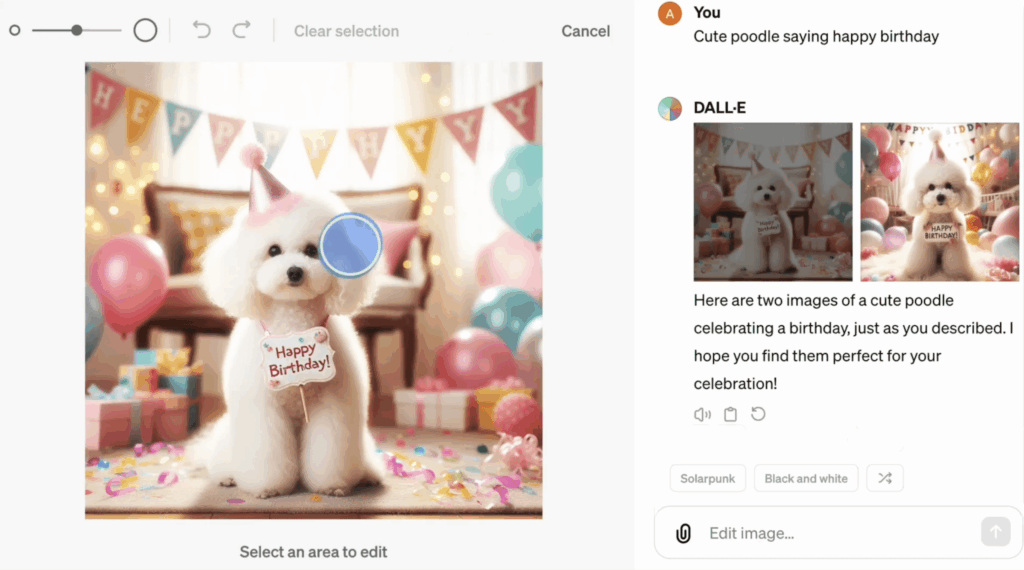This screenshot has width=1024, height=570.
Task: Attach a file with paperclip icon
Action: [683, 533]
